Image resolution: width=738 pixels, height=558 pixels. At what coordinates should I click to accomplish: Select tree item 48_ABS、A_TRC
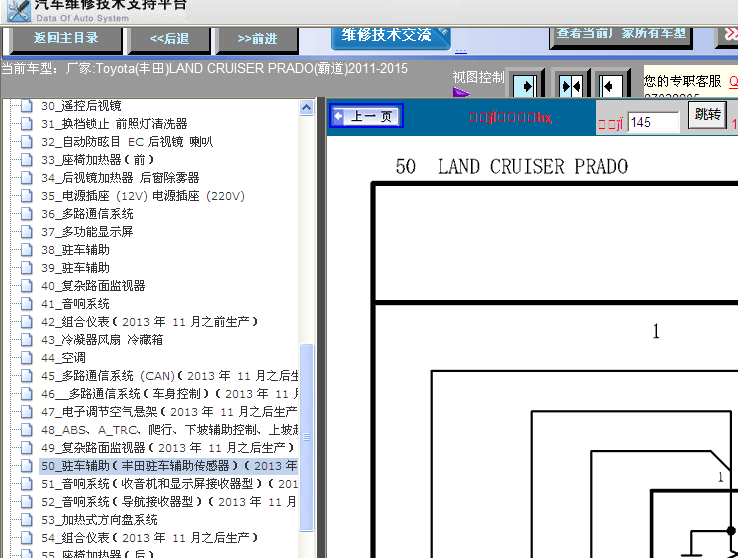click(169, 430)
